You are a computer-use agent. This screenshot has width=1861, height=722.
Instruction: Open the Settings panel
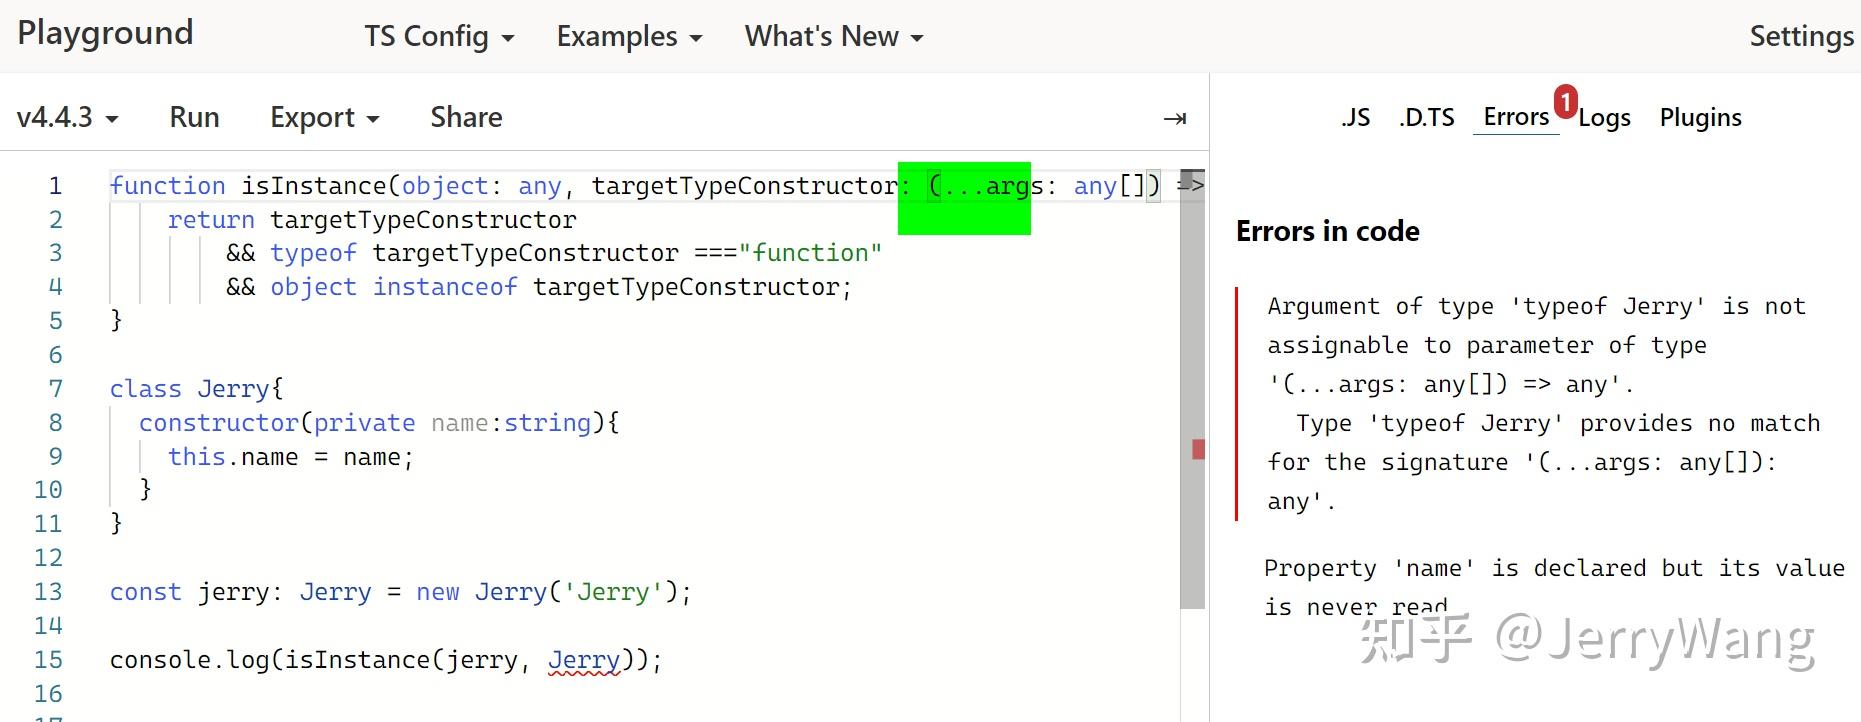click(x=1801, y=37)
